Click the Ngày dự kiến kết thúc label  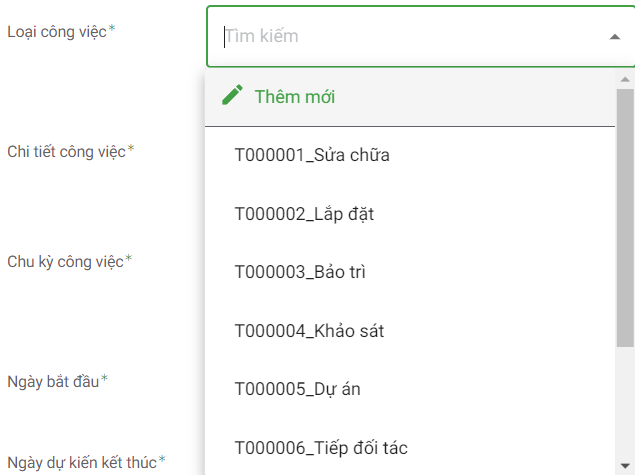82,462
